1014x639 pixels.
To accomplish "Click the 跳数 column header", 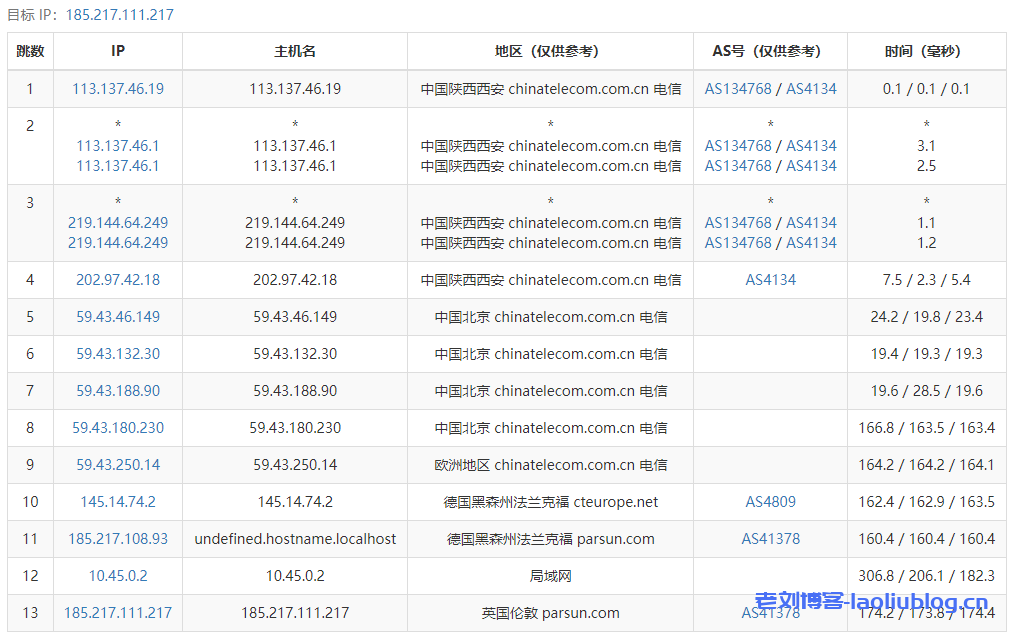I will pyautogui.click(x=30, y=51).
